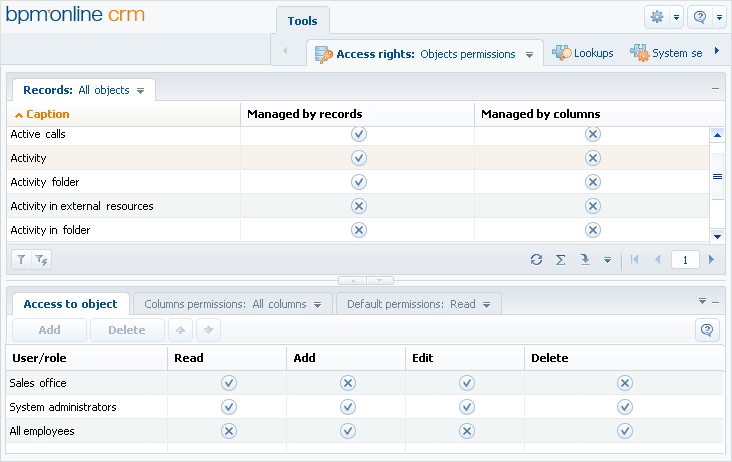This screenshot has height=462, width=732.
Task: Click the Delete button
Action: pyautogui.click(x=127, y=330)
